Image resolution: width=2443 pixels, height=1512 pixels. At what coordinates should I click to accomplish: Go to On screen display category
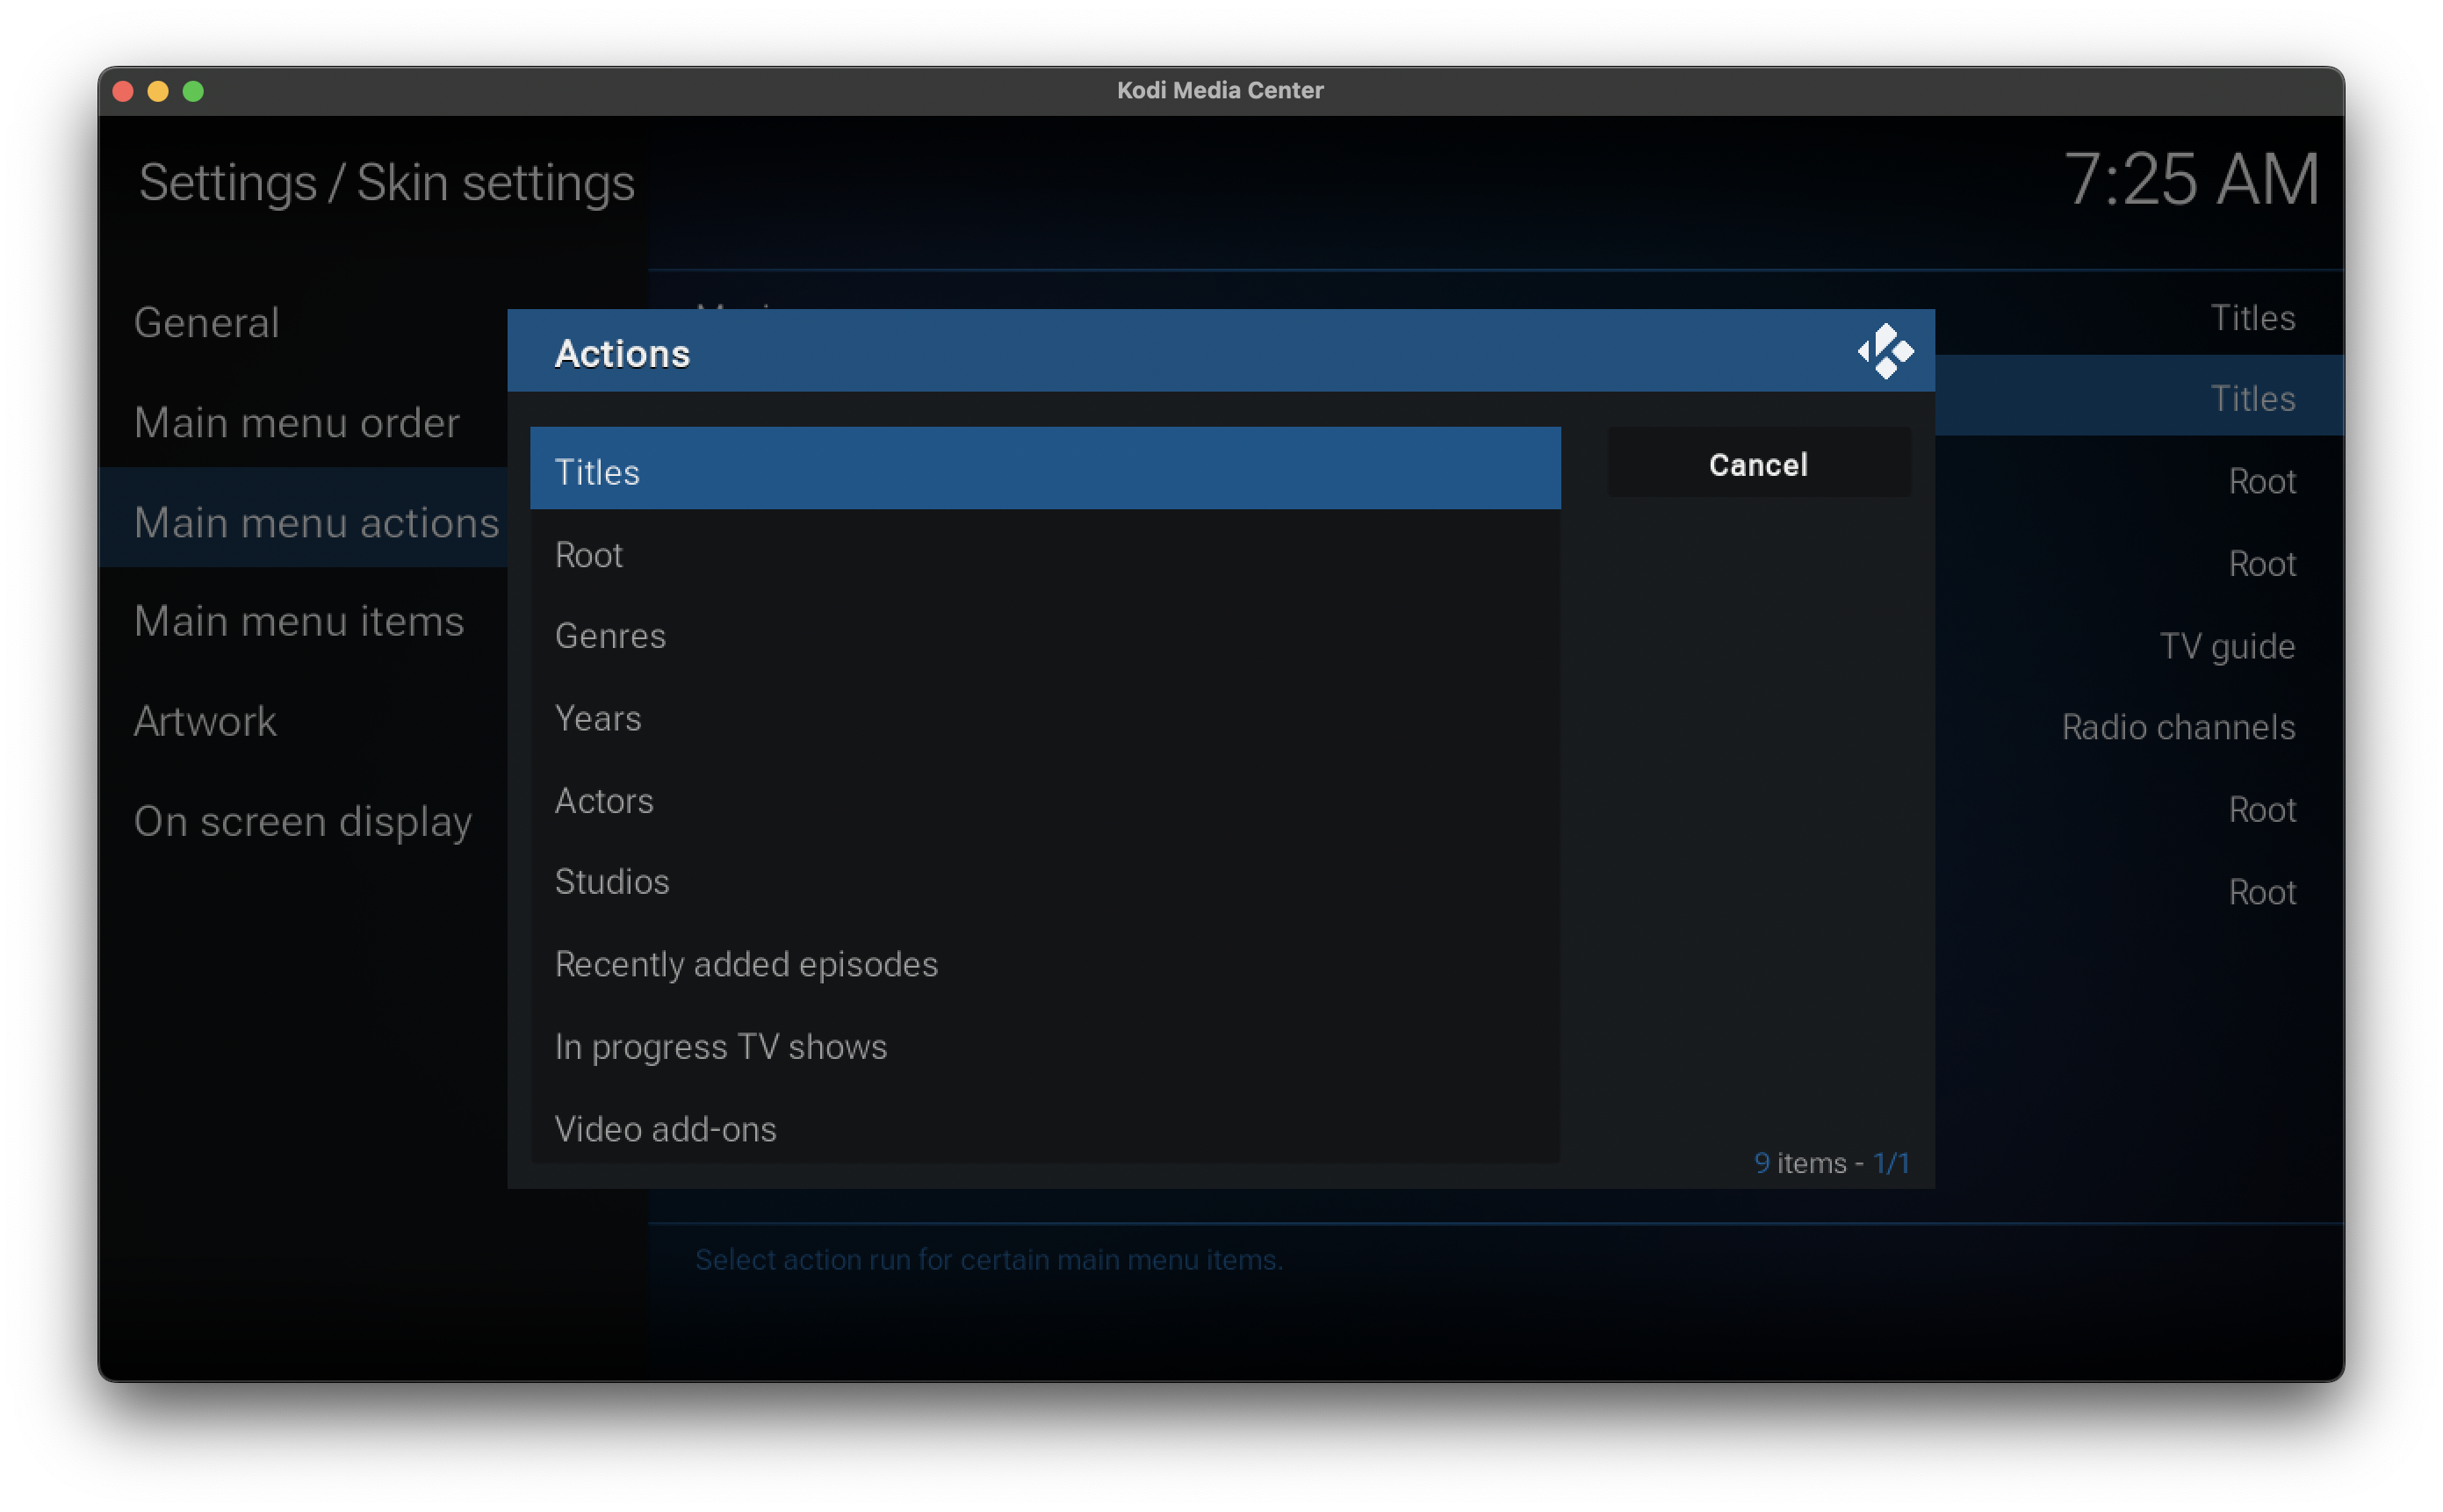point(303,821)
